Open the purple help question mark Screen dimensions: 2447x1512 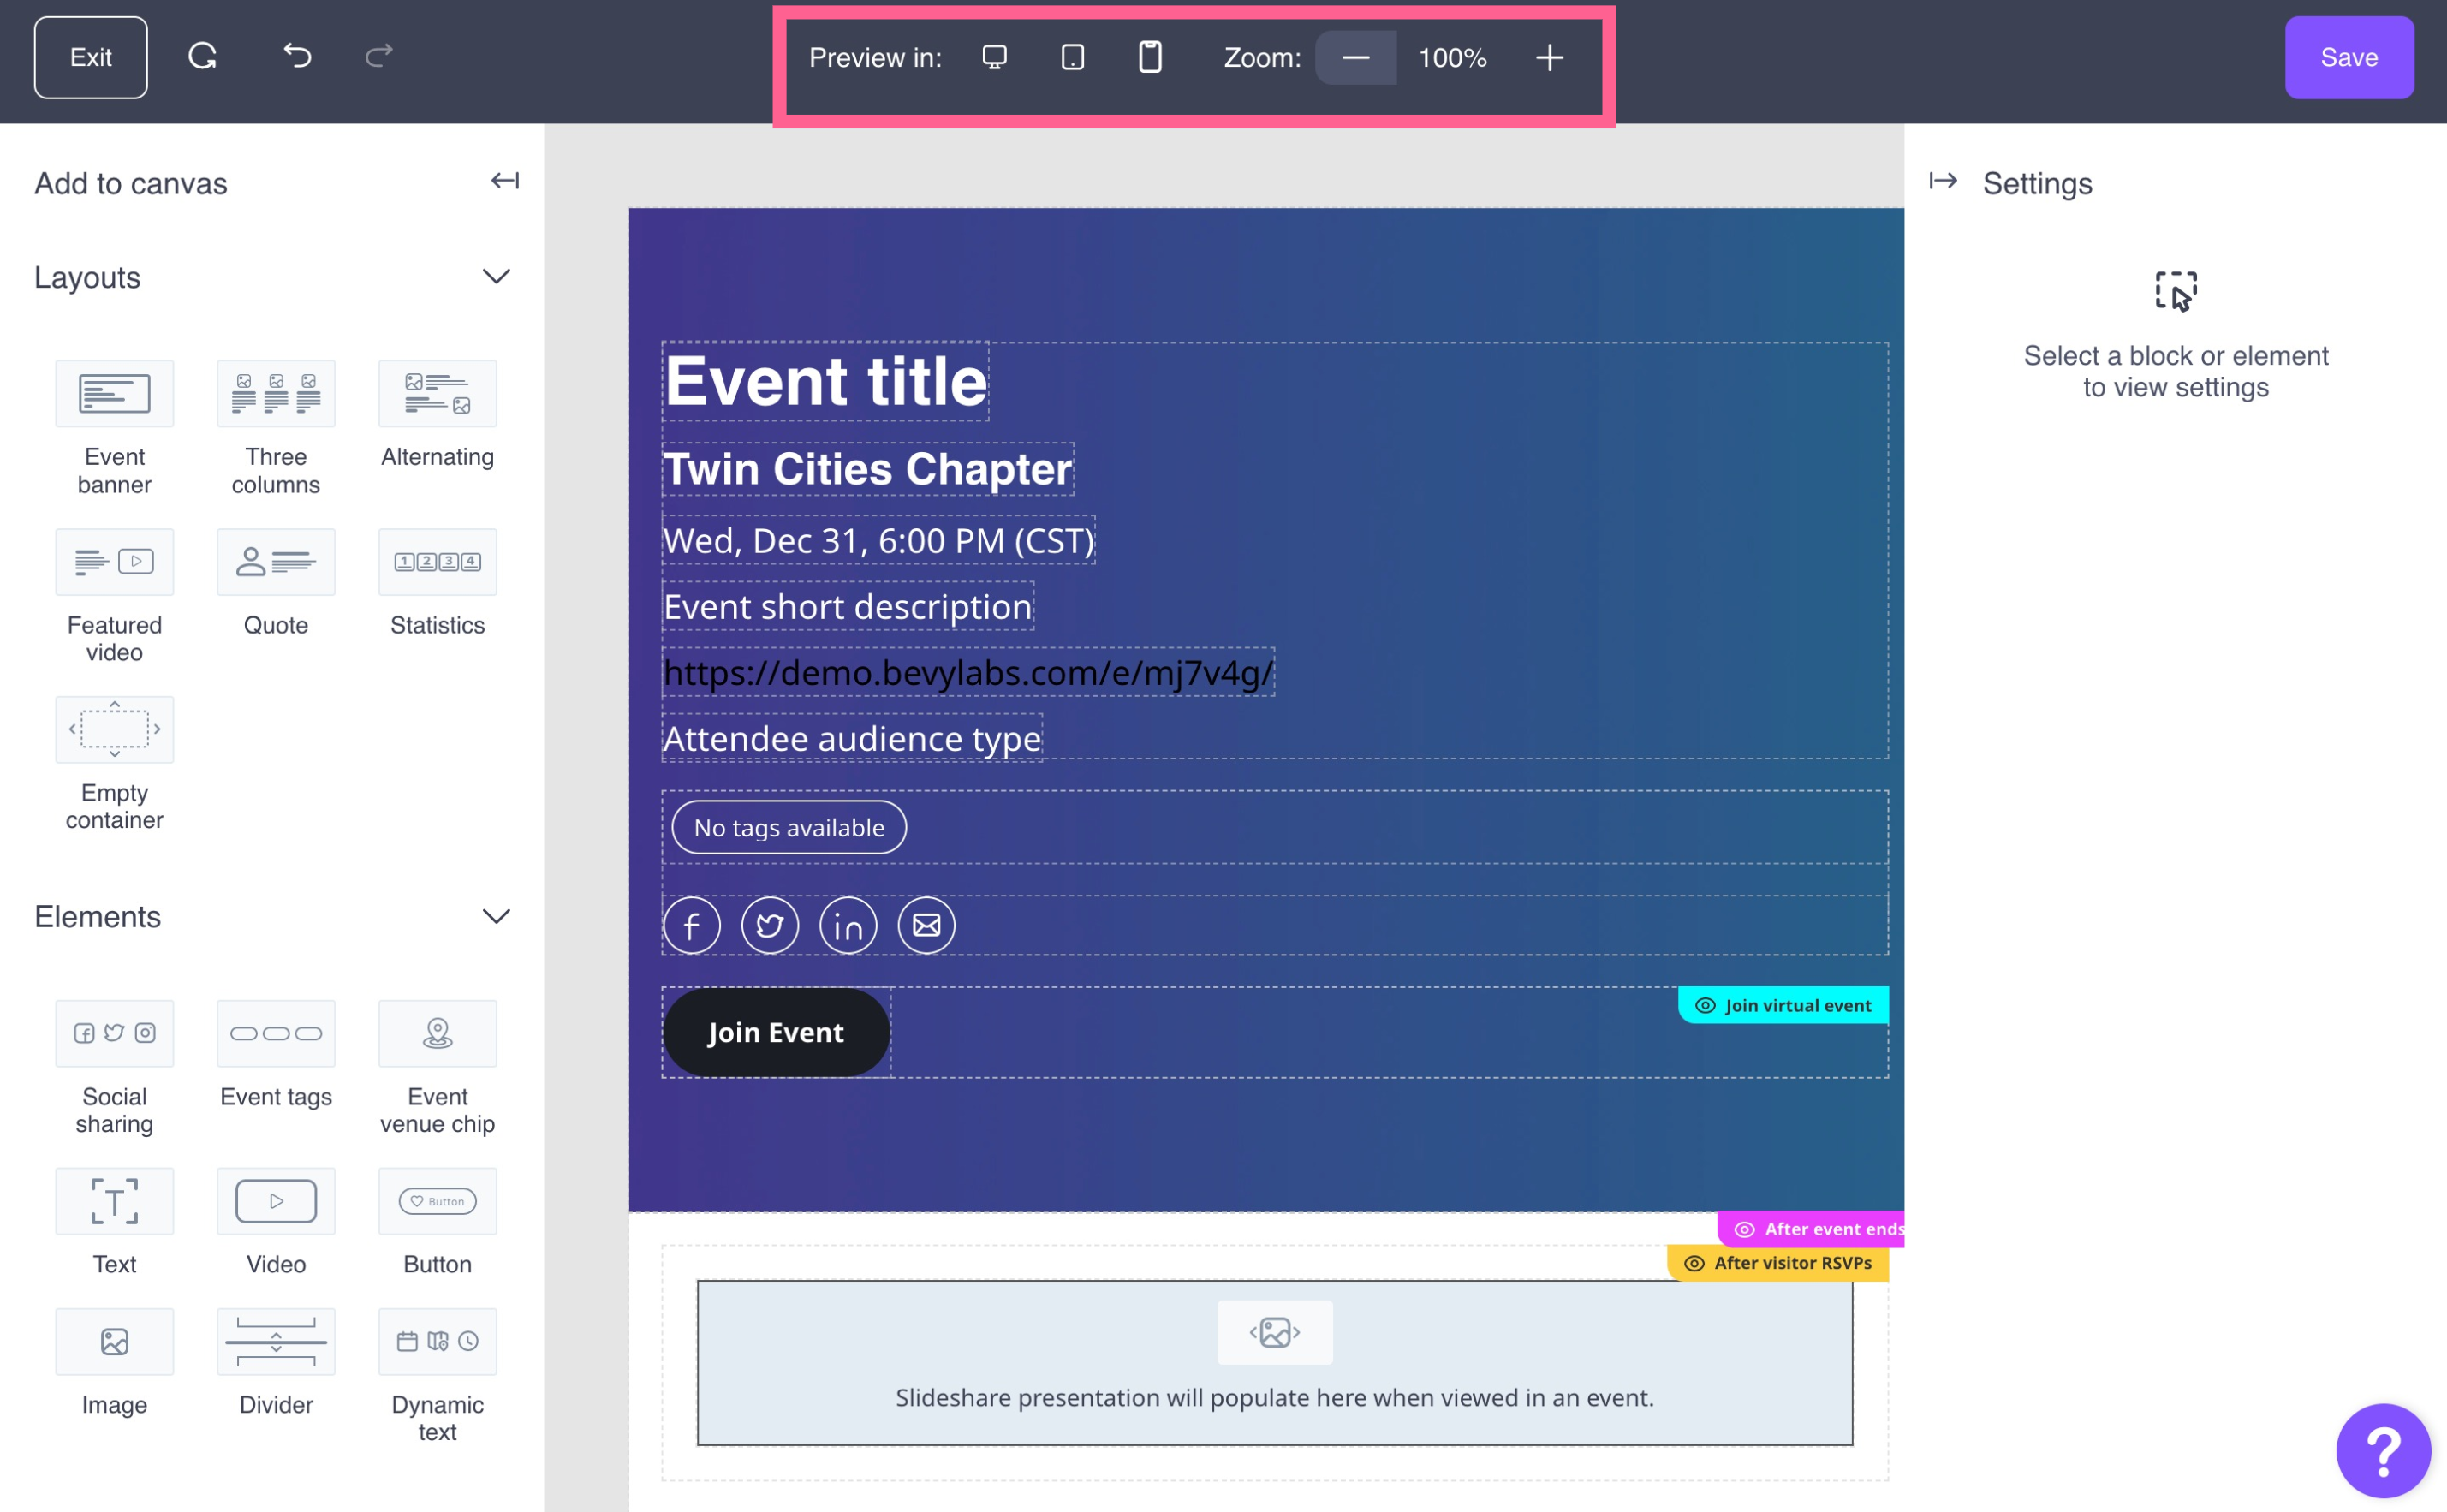pyautogui.click(x=2382, y=1451)
